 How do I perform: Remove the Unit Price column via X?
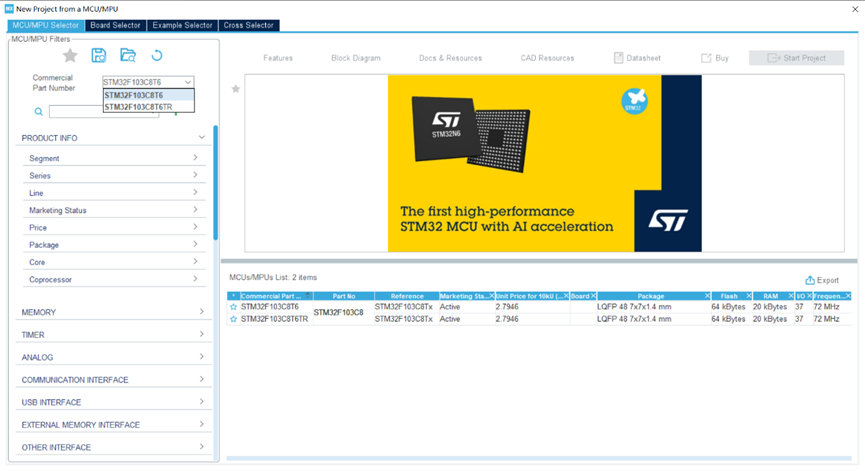pos(566,296)
